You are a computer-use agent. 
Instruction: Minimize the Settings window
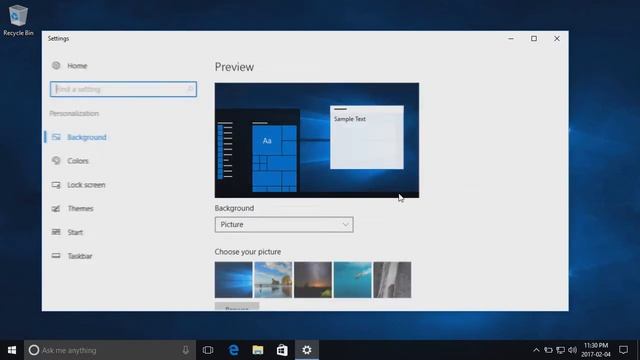coord(511,38)
